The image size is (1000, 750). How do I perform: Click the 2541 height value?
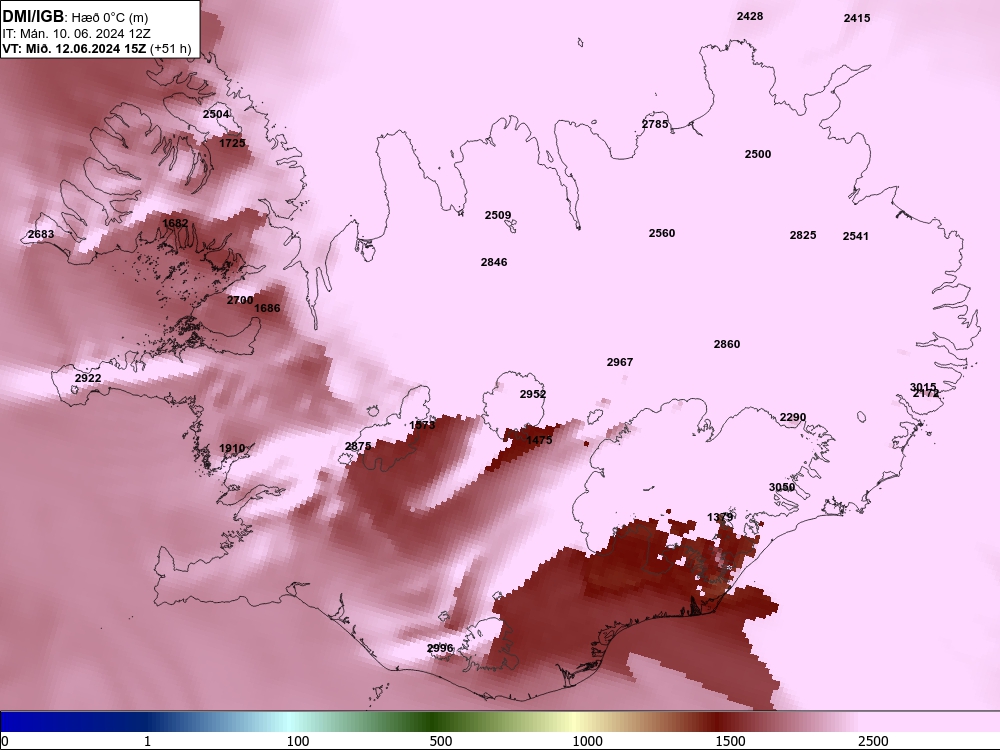[x=855, y=235]
